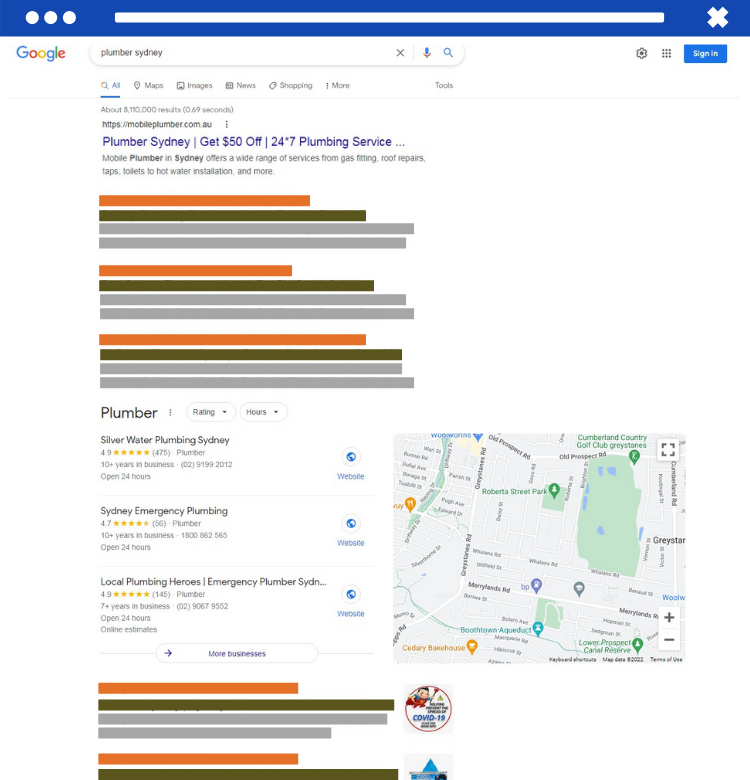Screen dimensions: 750x780
Task: Expand the More search options menu
Action: coord(337,86)
